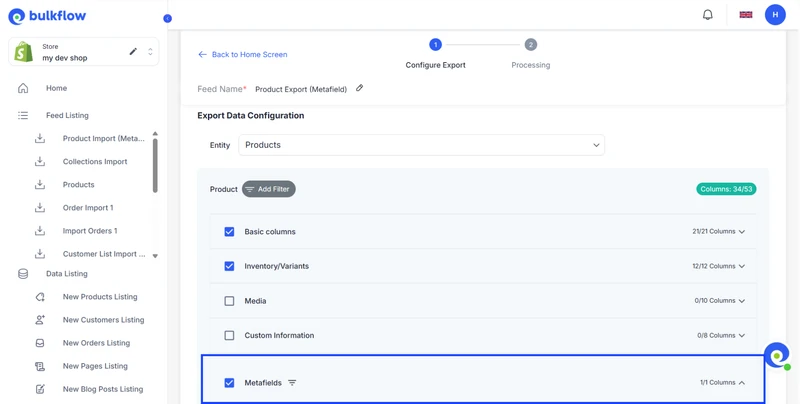Open the notifications bell
800x404 pixels.
point(708,15)
